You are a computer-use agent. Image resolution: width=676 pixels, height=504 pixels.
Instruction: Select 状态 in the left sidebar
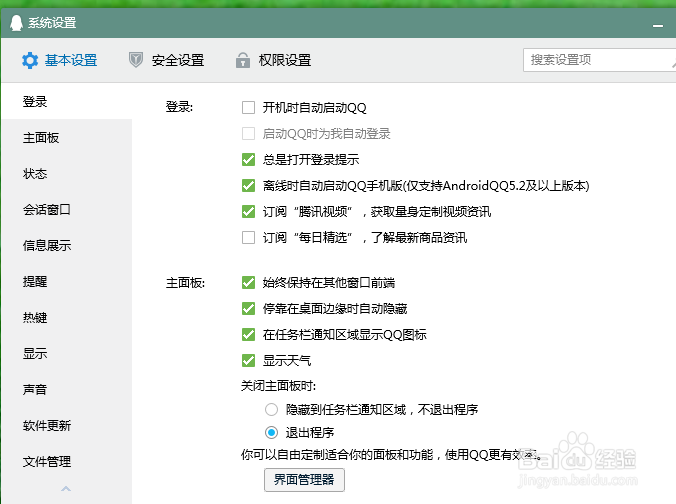(67, 174)
